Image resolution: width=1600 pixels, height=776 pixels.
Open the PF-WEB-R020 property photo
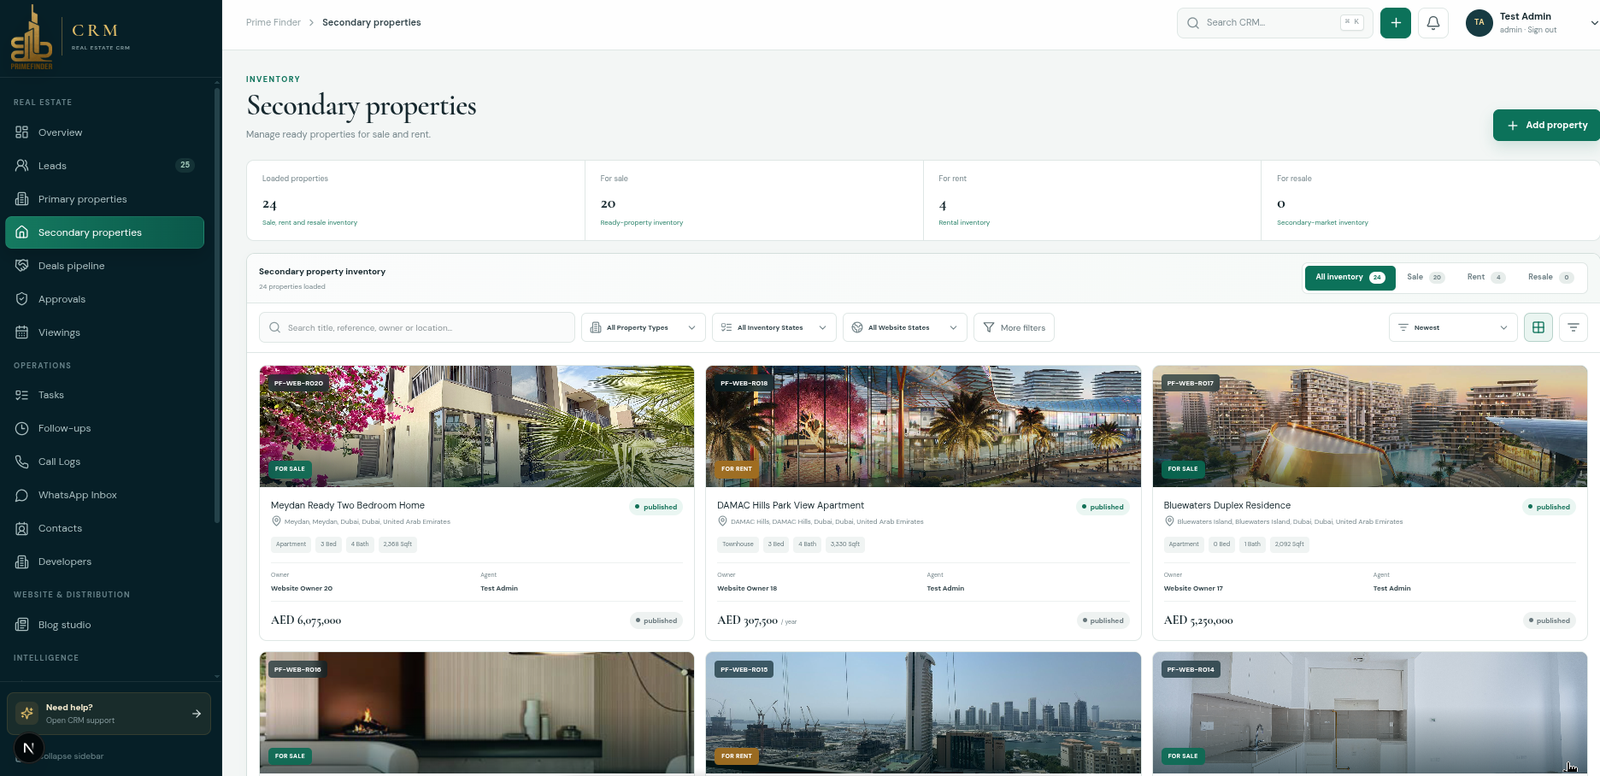(x=477, y=426)
